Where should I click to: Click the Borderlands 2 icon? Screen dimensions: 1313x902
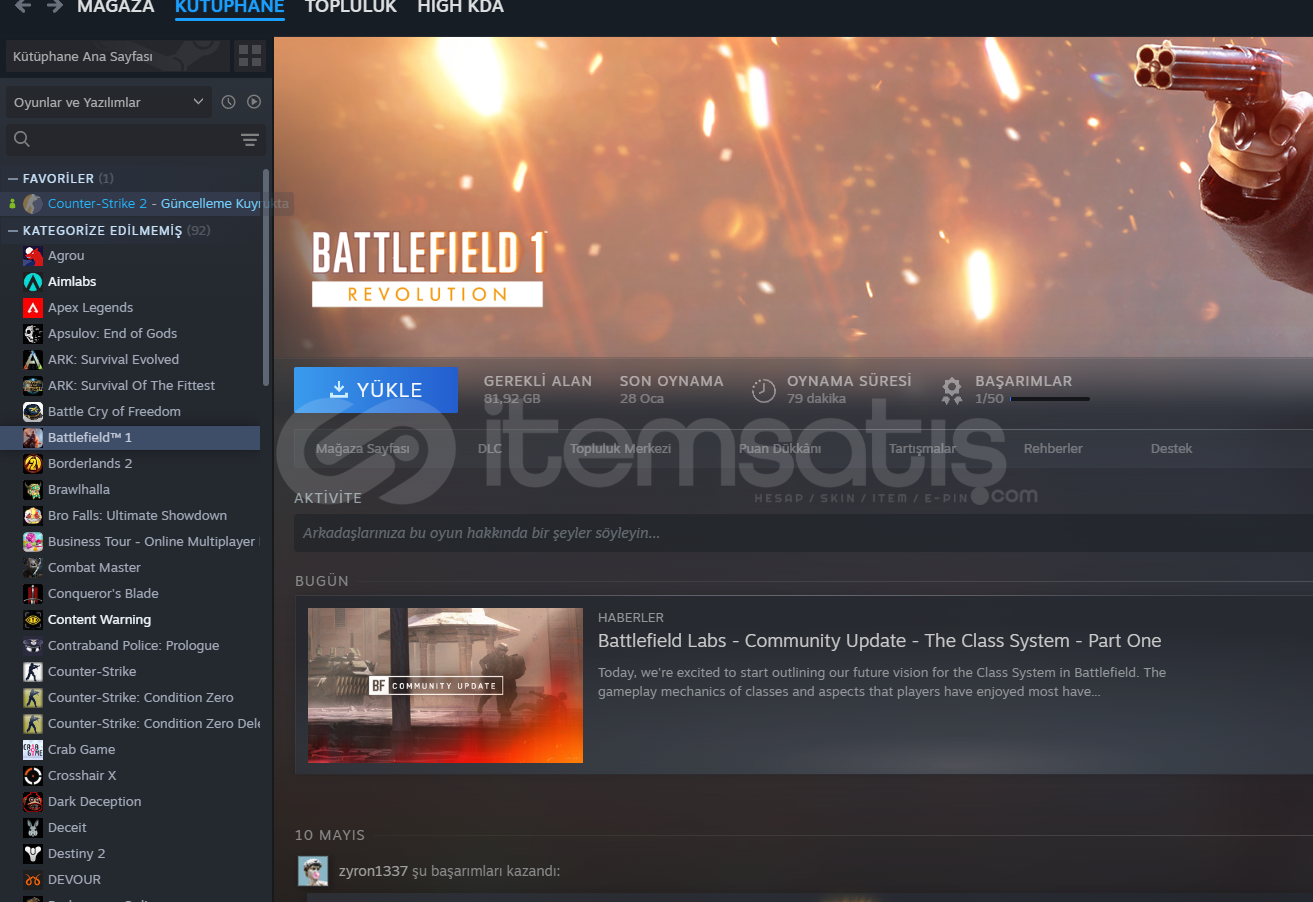pos(33,464)
